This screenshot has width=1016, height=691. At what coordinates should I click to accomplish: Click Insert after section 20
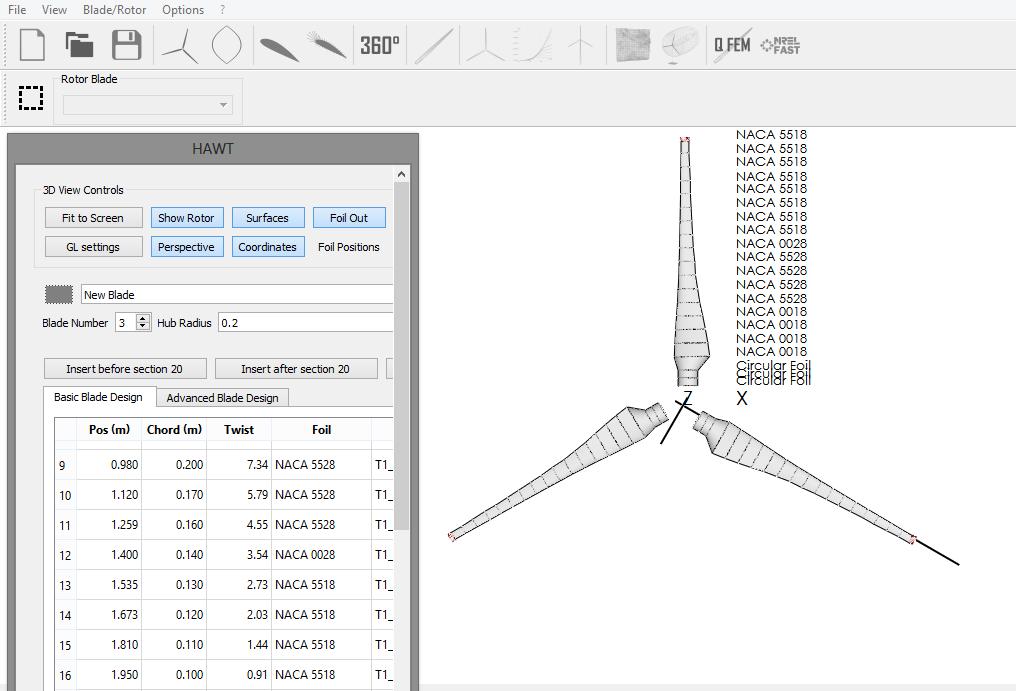point(296,369)
